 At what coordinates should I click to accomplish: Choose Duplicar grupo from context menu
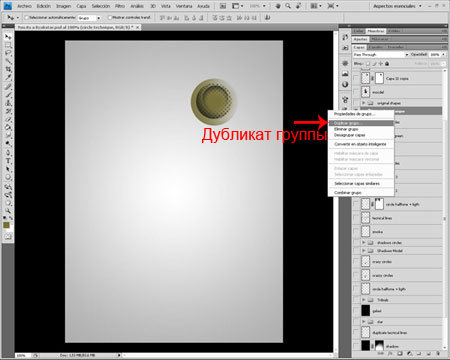[361, 123]
